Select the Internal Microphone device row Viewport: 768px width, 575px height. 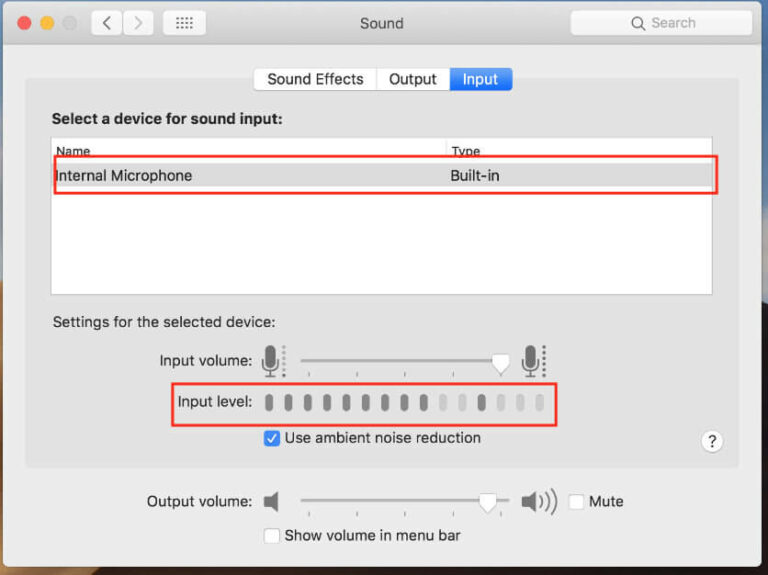tap(380, 175)
